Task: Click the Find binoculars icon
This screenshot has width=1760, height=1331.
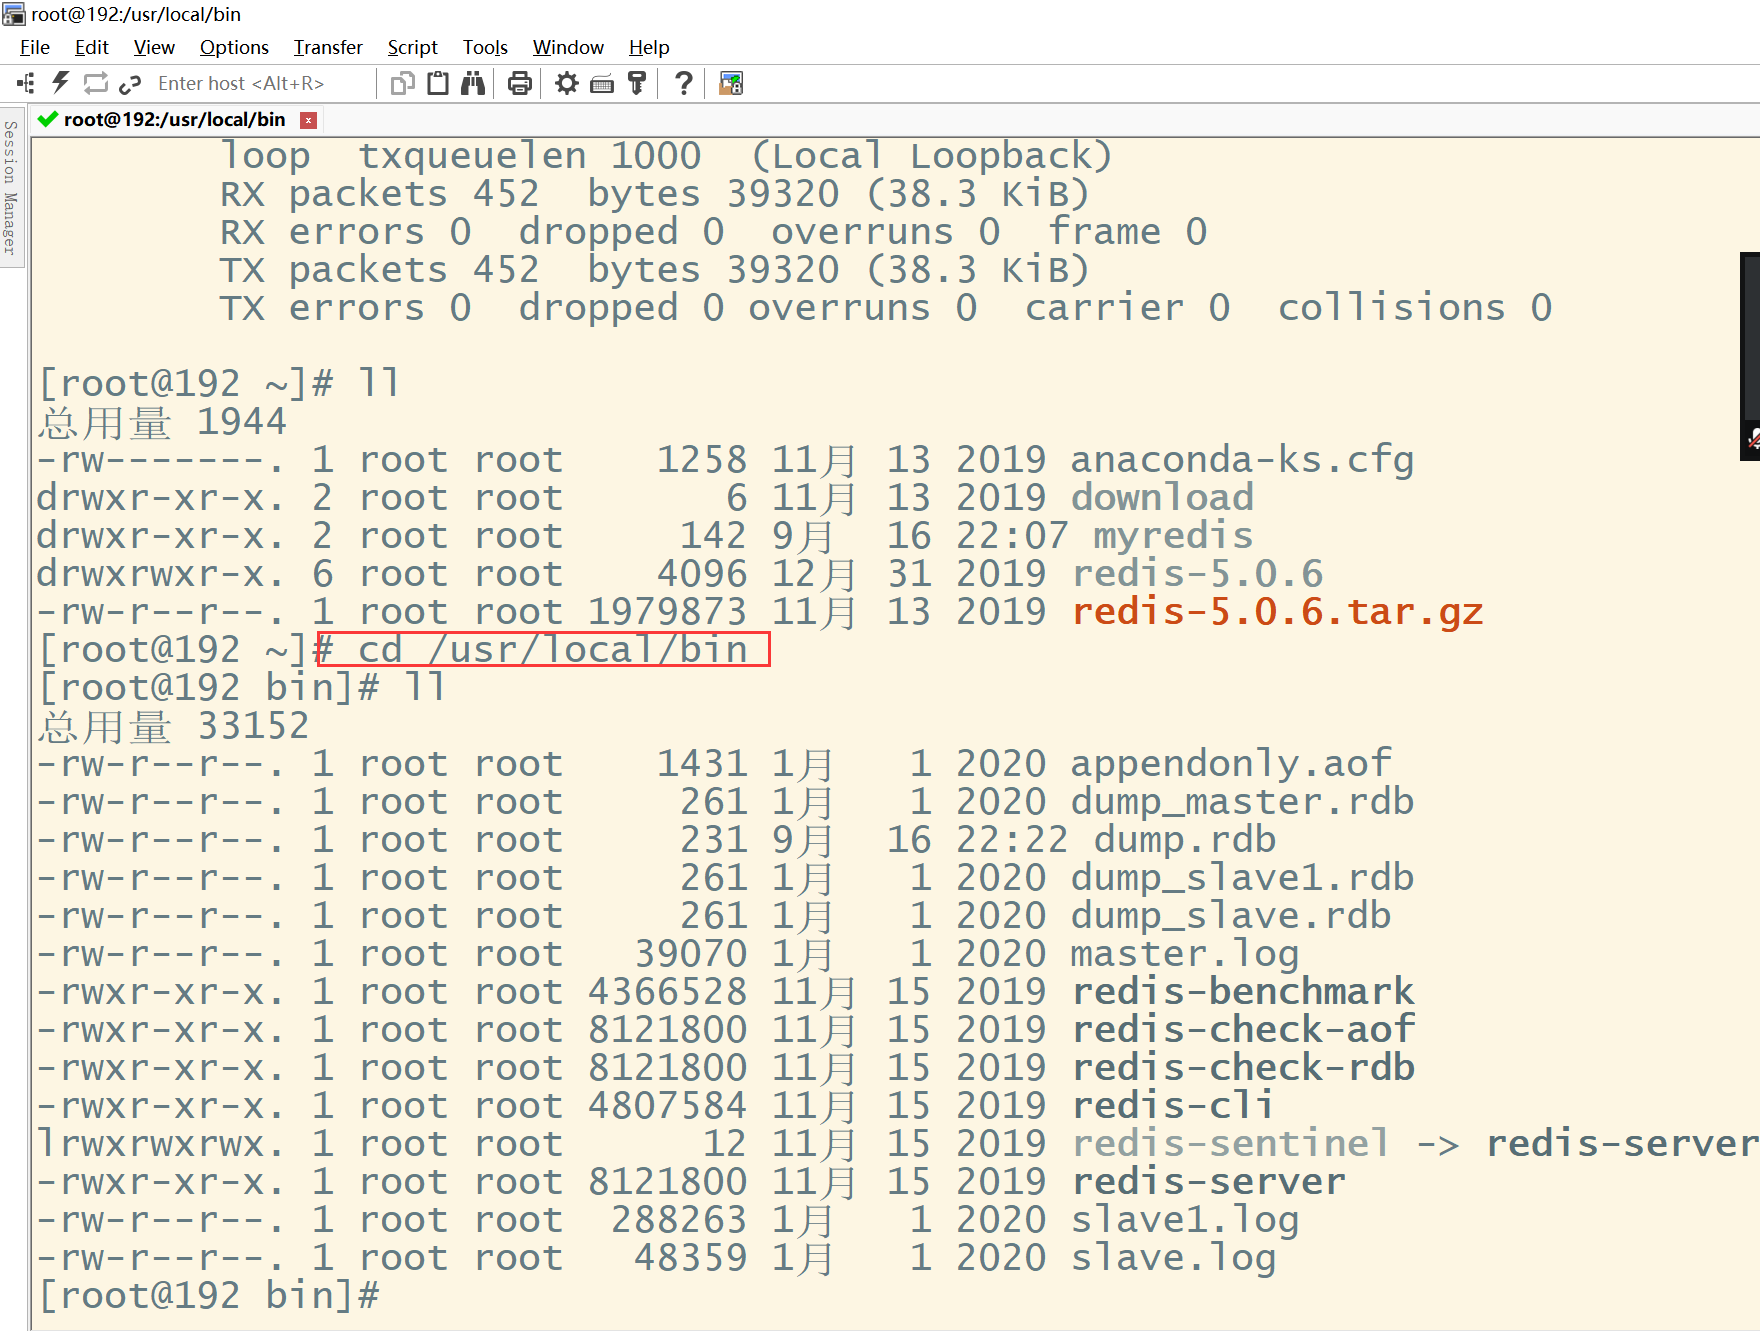Action: pyautogui.click(x=473, y=83)
